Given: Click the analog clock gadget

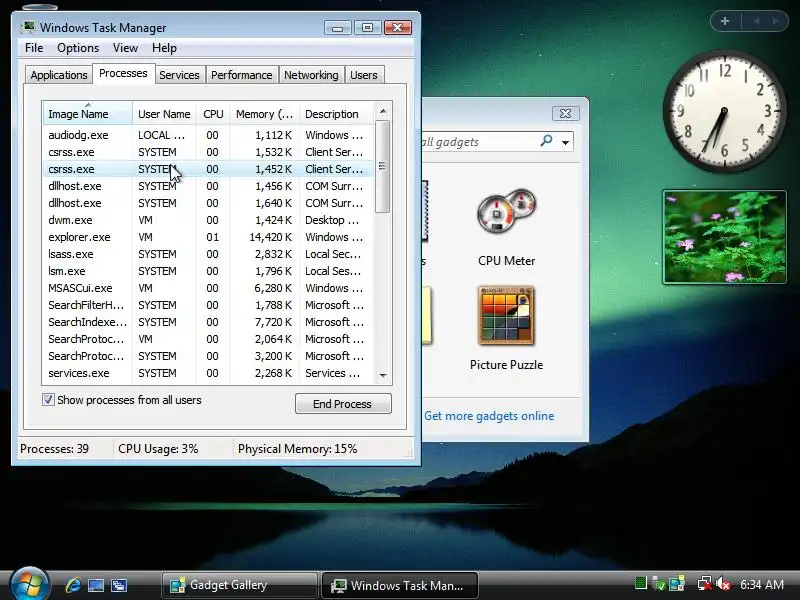Looking at the screenshot, I should (x=724, y=109).
